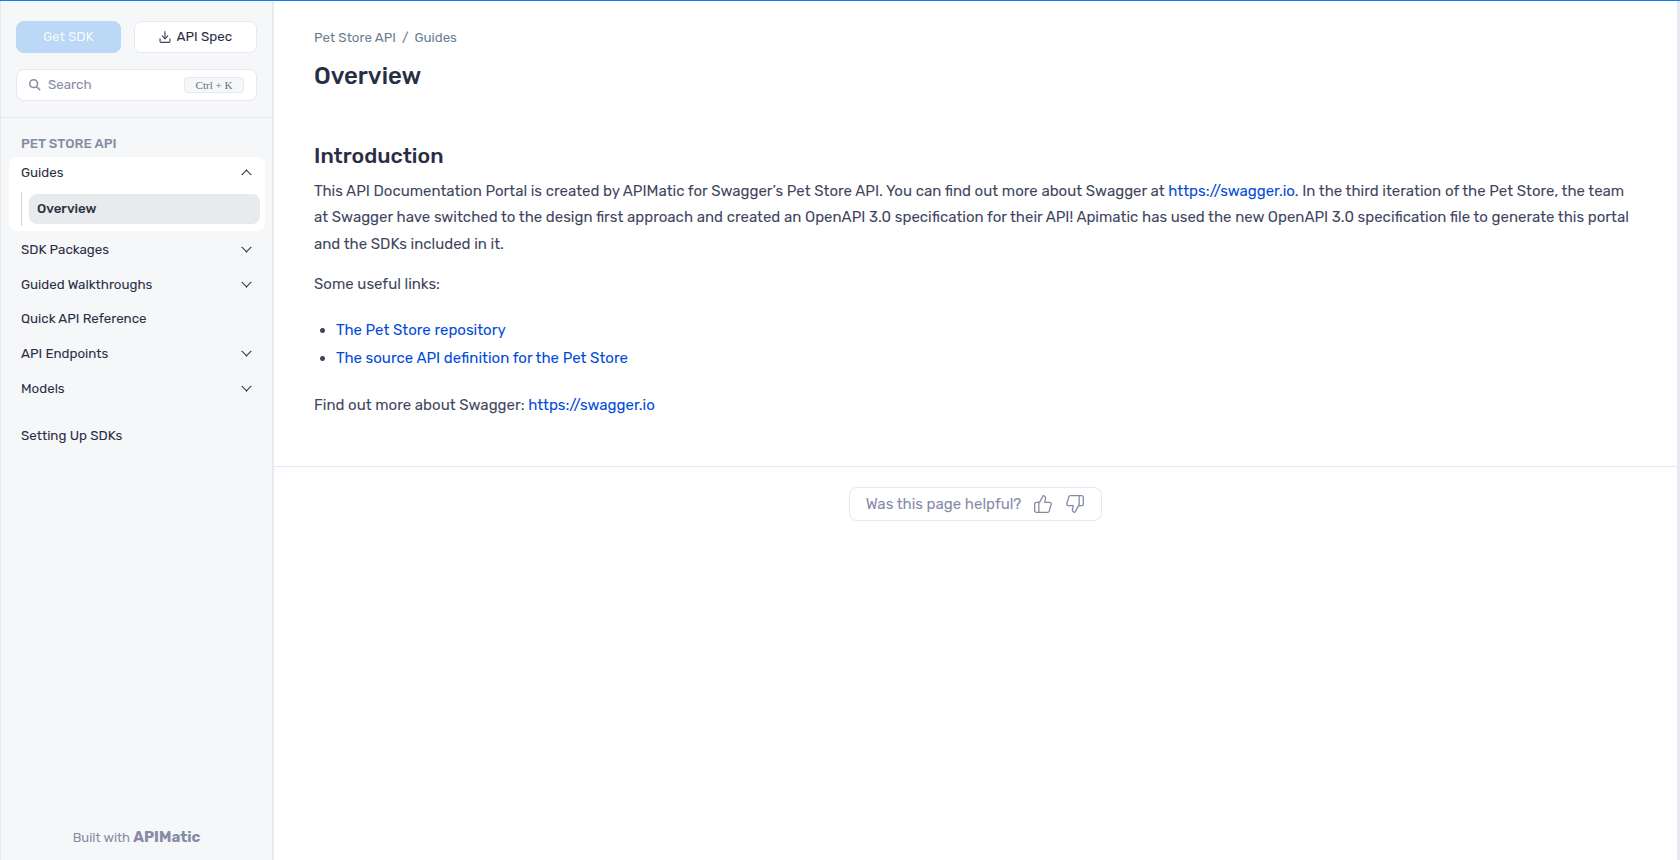Image resolution: width=1680 pixels, height=860 pixels.
Task: Expand Guided Walkthroughs chevron
Action: coord(246,285)
